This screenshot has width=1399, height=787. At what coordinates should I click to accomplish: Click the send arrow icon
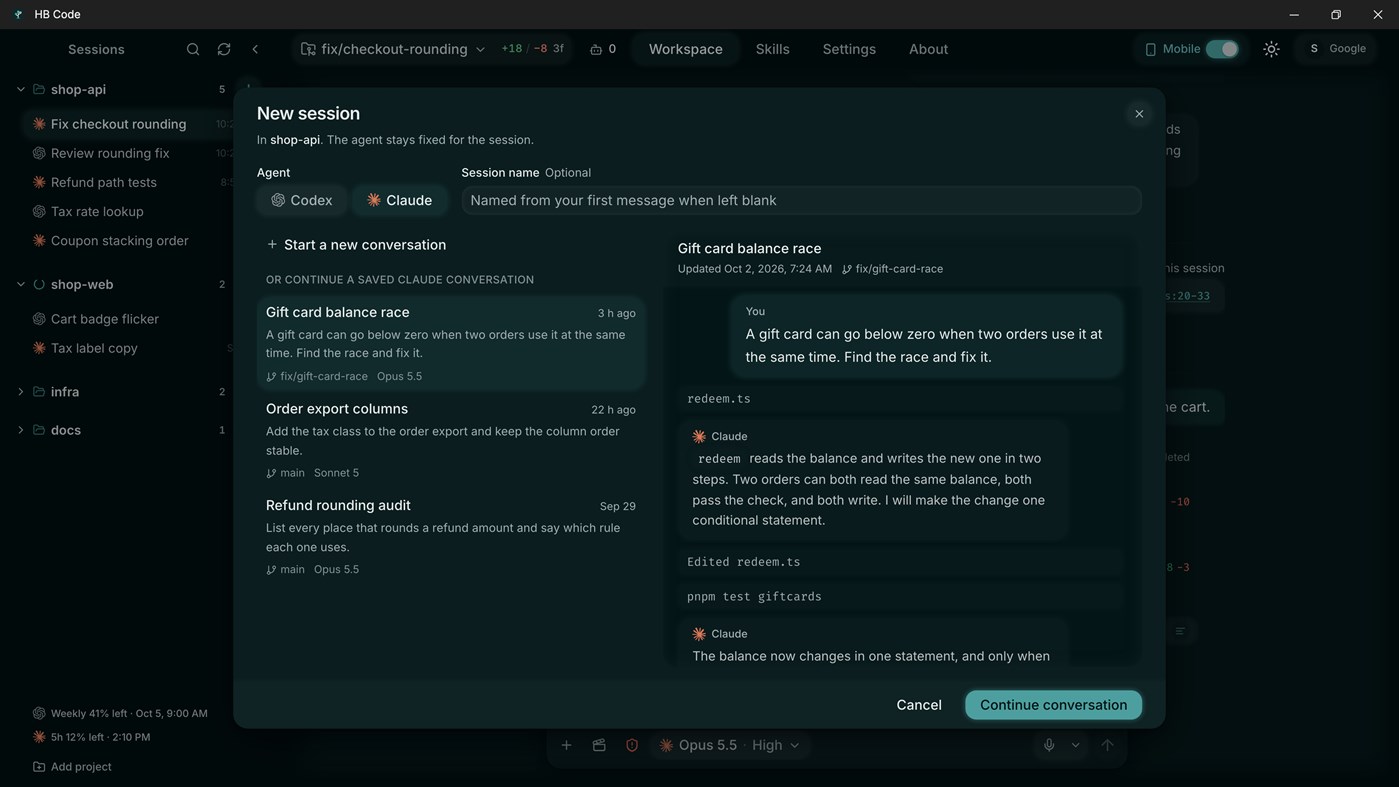click(x=1107, y=745)
